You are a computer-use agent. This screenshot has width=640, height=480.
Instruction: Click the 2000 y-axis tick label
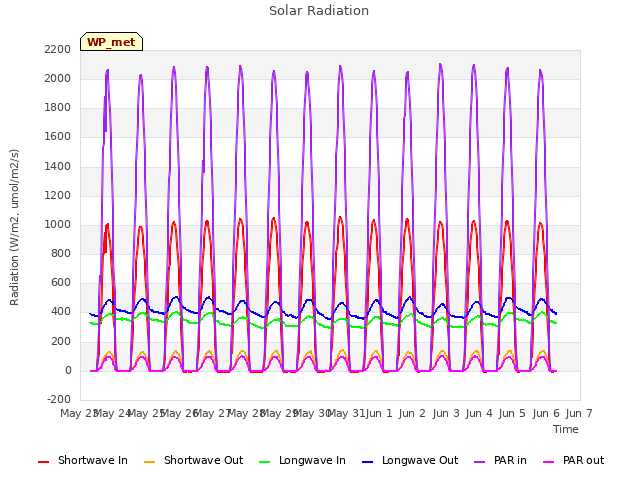(x=58, y=78)
